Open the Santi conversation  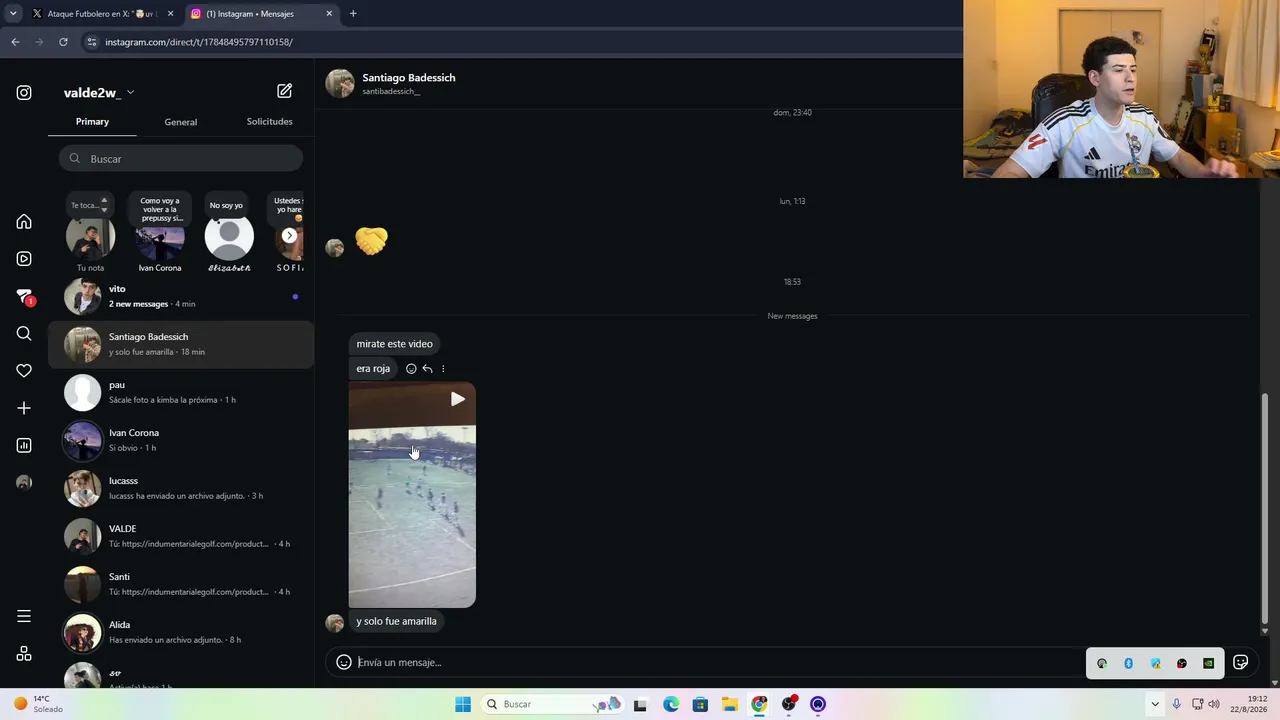pyautogui.click(x=181, y=585)
